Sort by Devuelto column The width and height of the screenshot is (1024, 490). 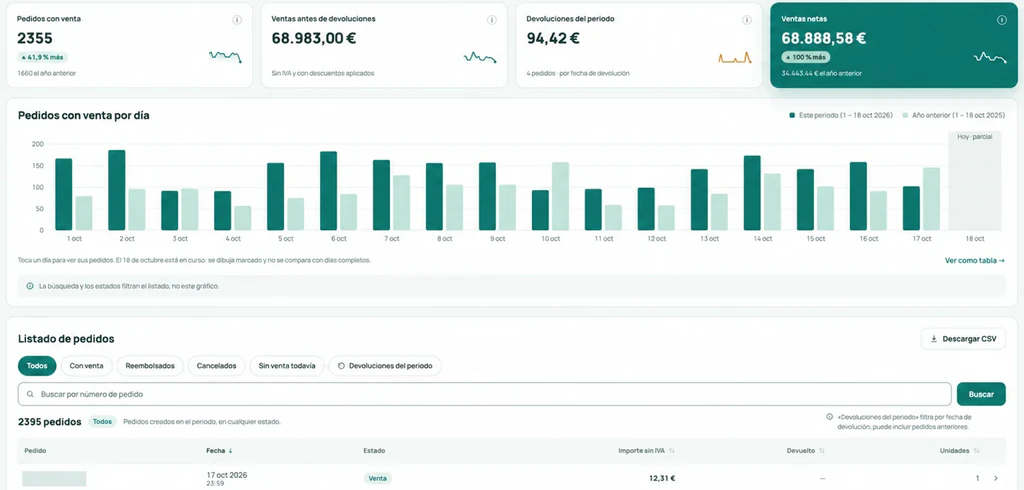(x=822, y=451)
